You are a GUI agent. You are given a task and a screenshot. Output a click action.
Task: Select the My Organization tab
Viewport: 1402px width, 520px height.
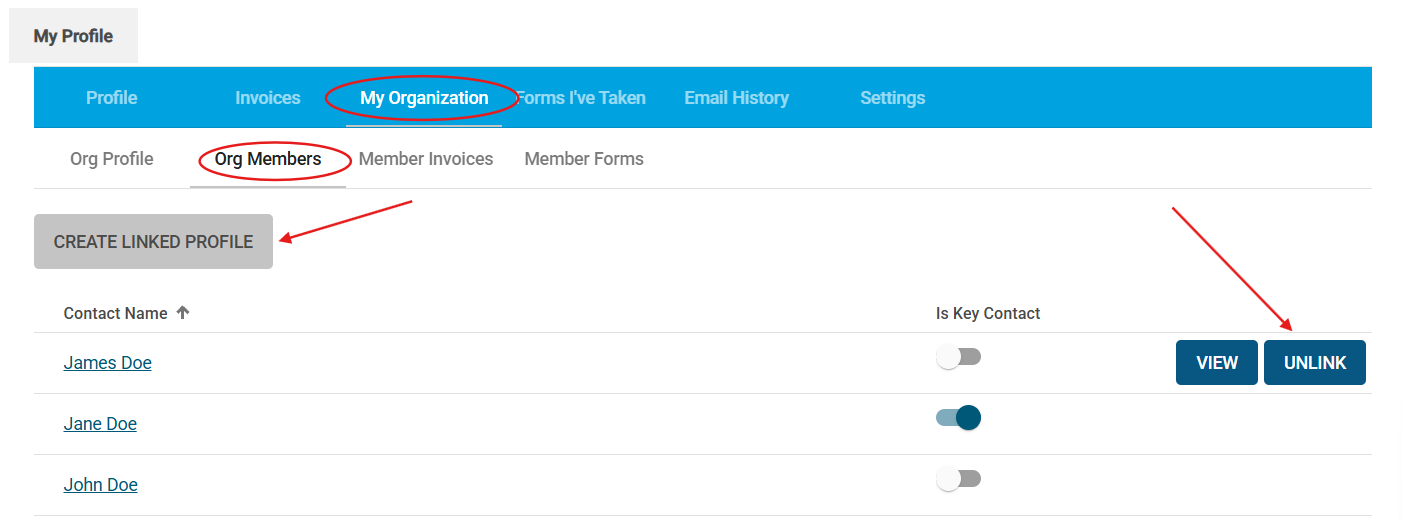tap(424, 98)
